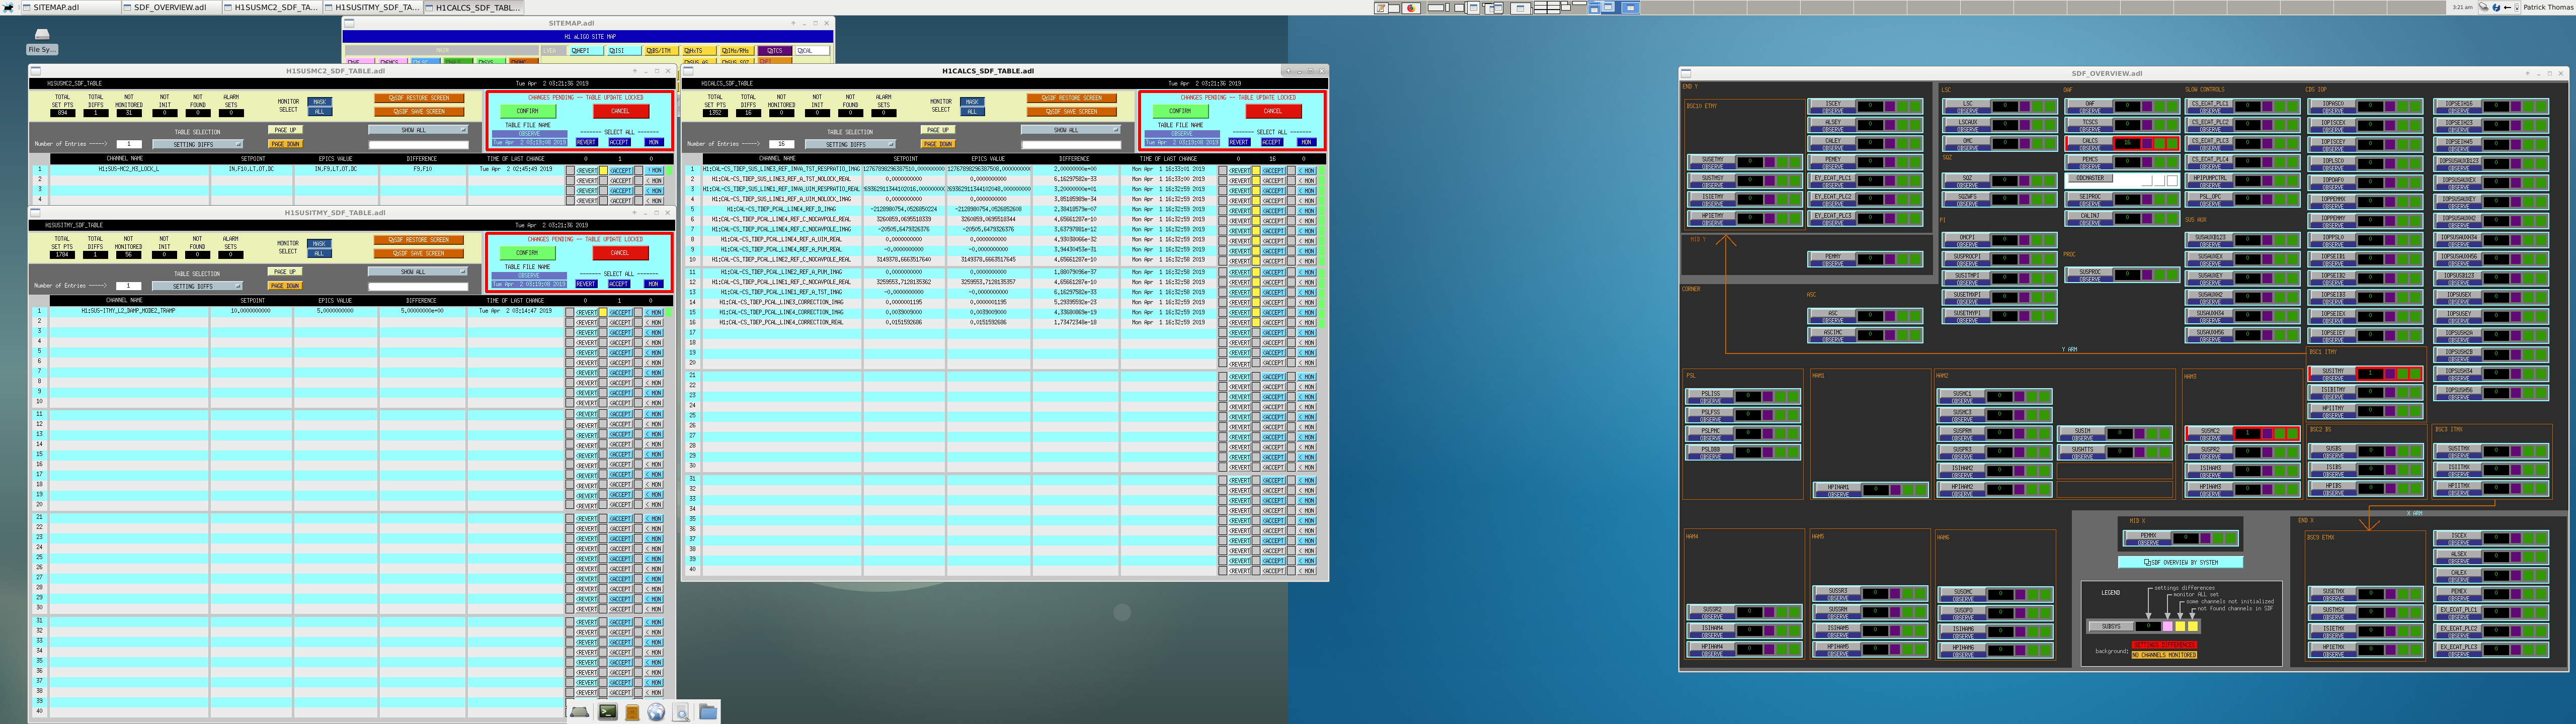2576x724 pixels.
Task: Open the window menu icon of H1SUSMC2_SDF_TABLE.adl
Action: point(36,71)
